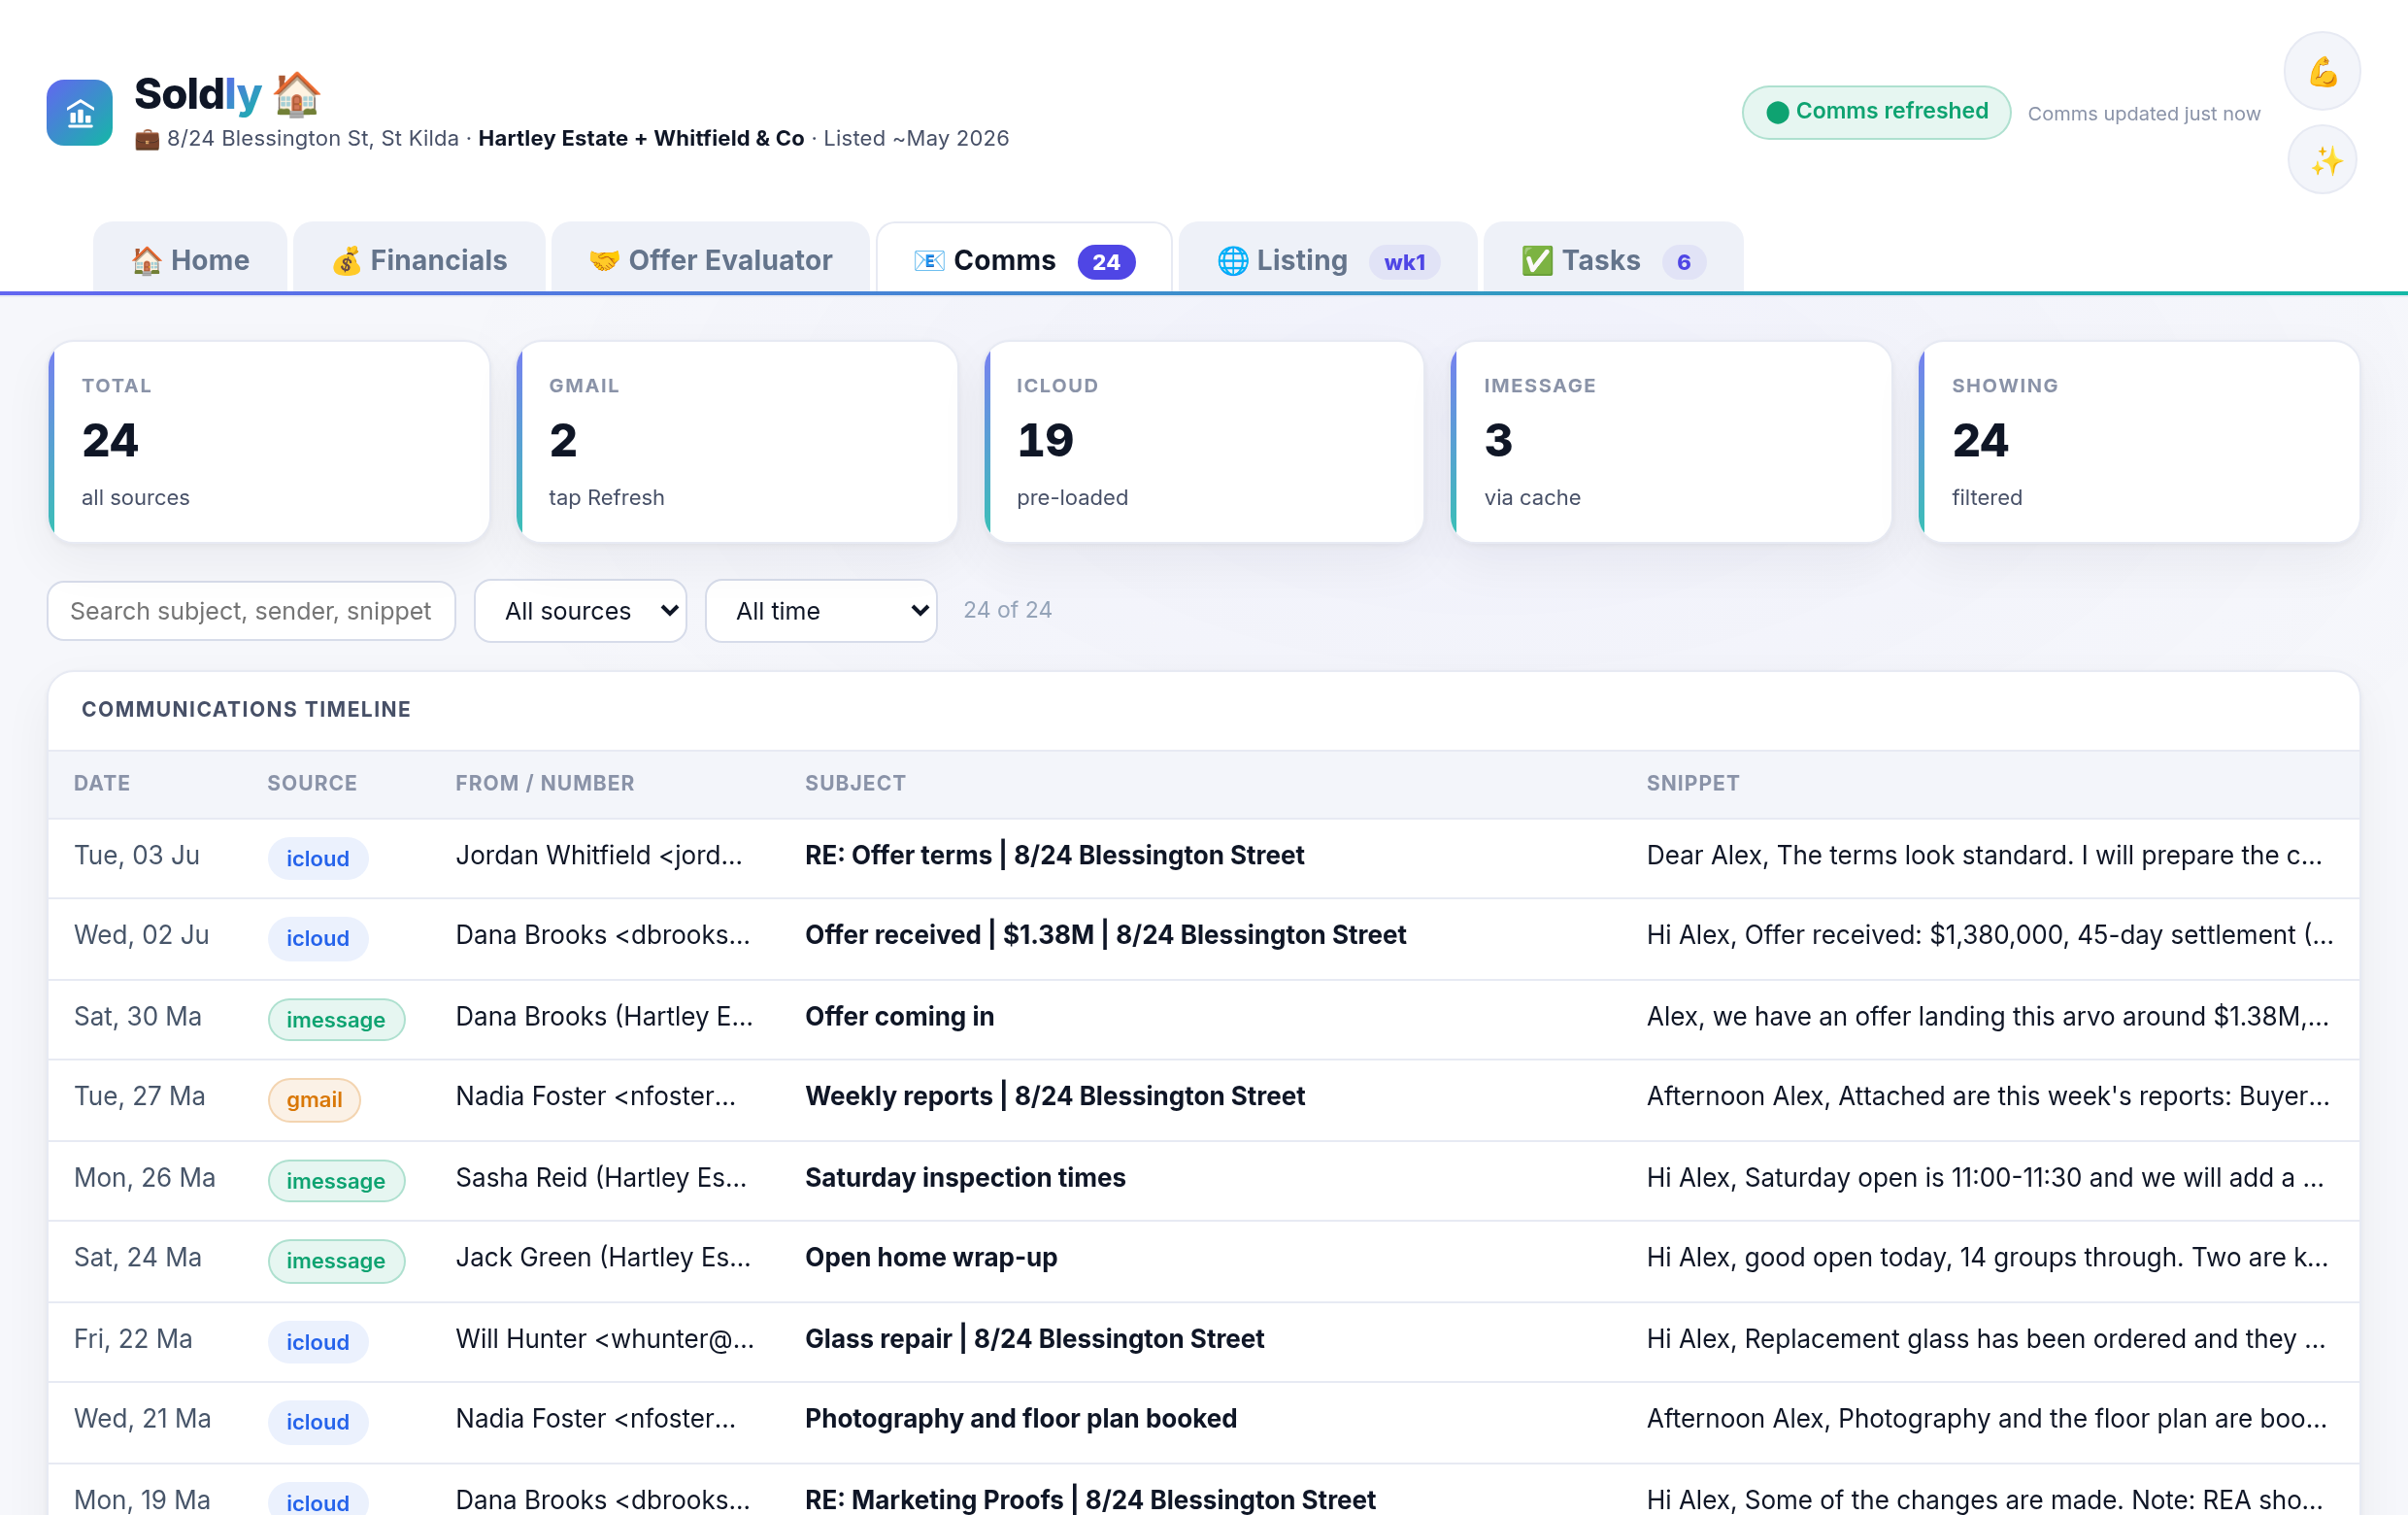Viewport: 2408px width, 1515px height.
Task: Click the 'COMMUNICATIONS TIMELINE' heading
Action: tap(246, 709)
